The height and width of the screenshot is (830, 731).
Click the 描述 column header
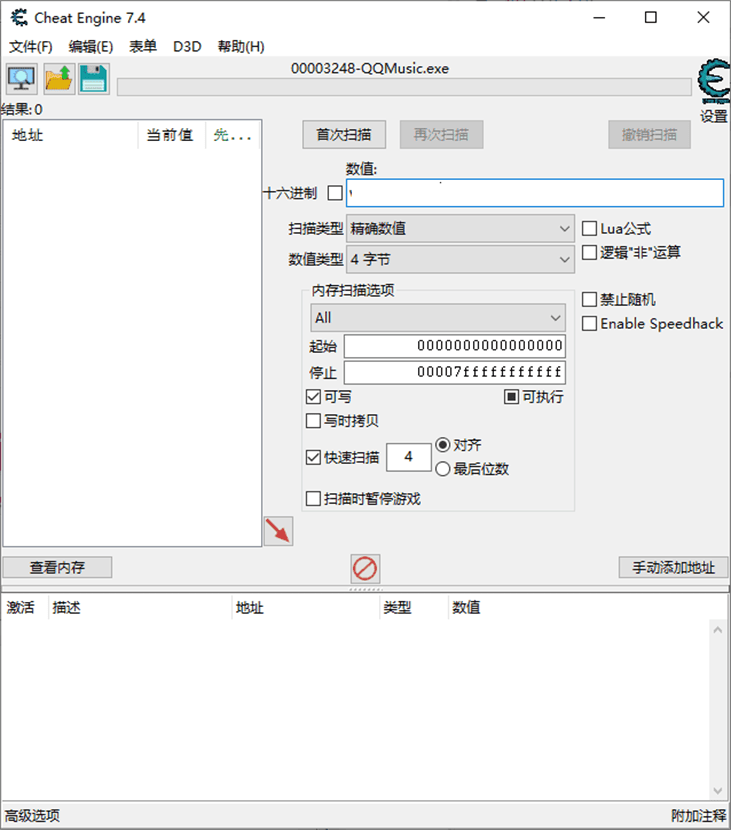point(140,607)
